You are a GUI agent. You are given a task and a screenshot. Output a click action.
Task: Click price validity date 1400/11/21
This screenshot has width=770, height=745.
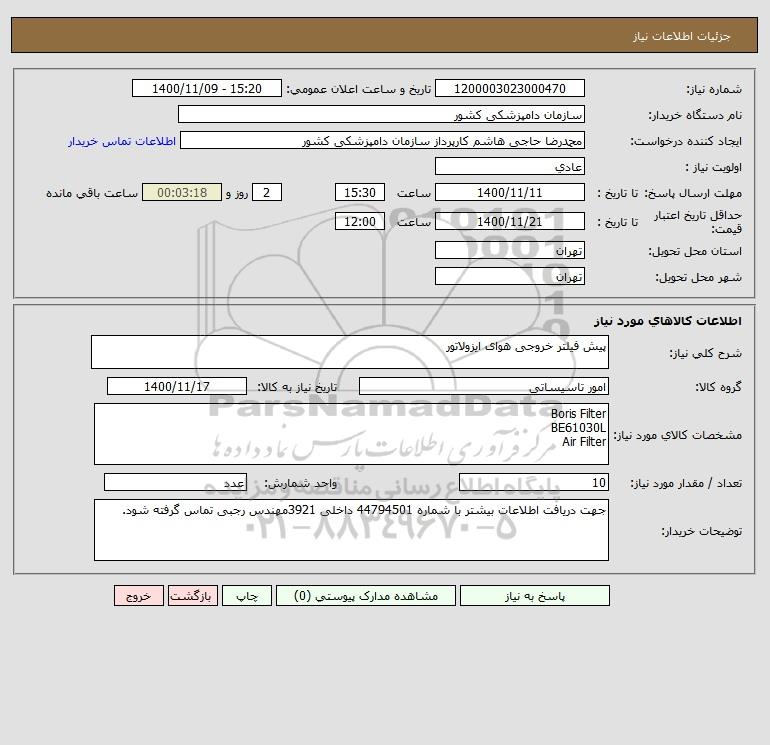(x=510, y=221)
